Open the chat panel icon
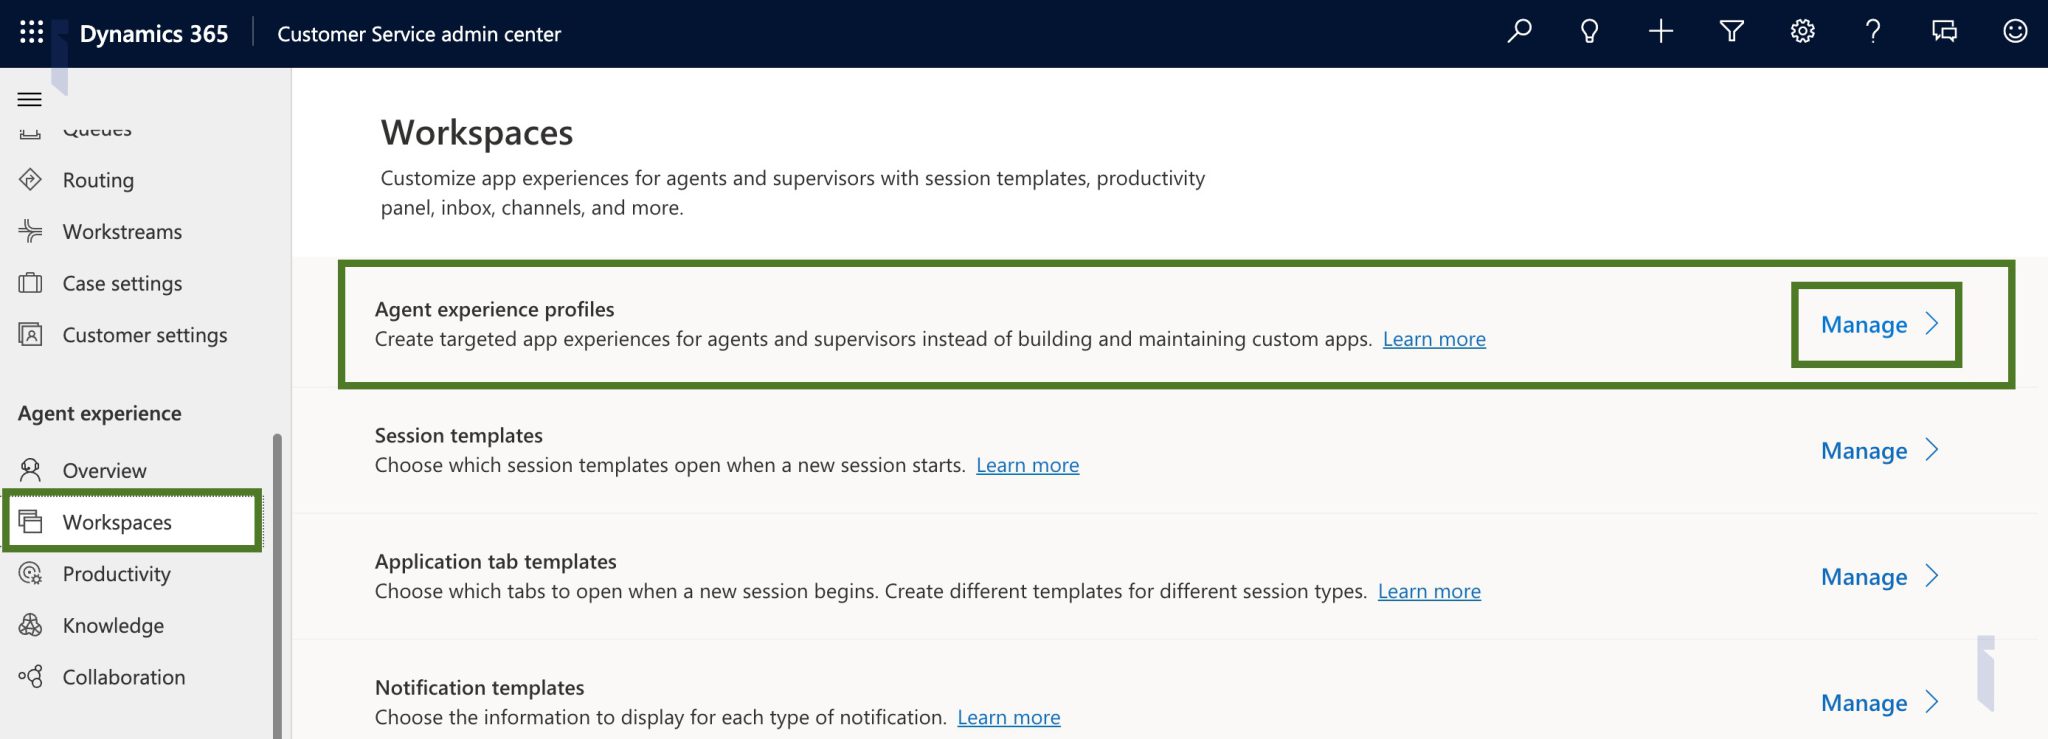 tap(1944, 32)
